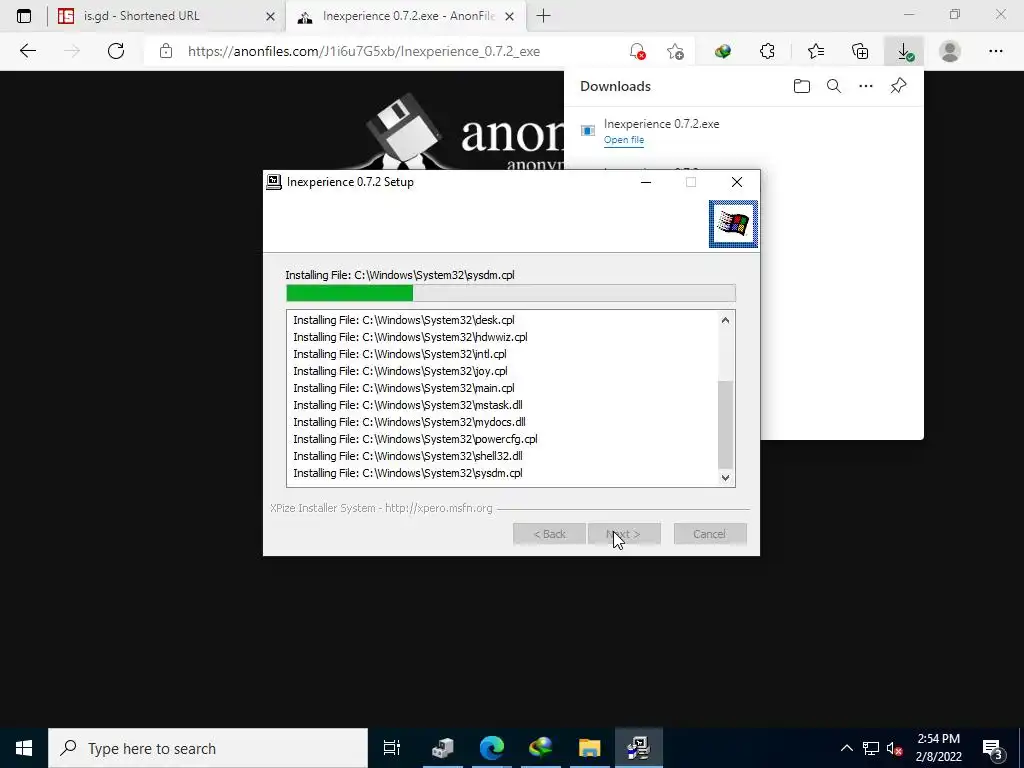Select log line powercfg.cpl
This screenshot has width=1024, height=768.
pos(415,439)
